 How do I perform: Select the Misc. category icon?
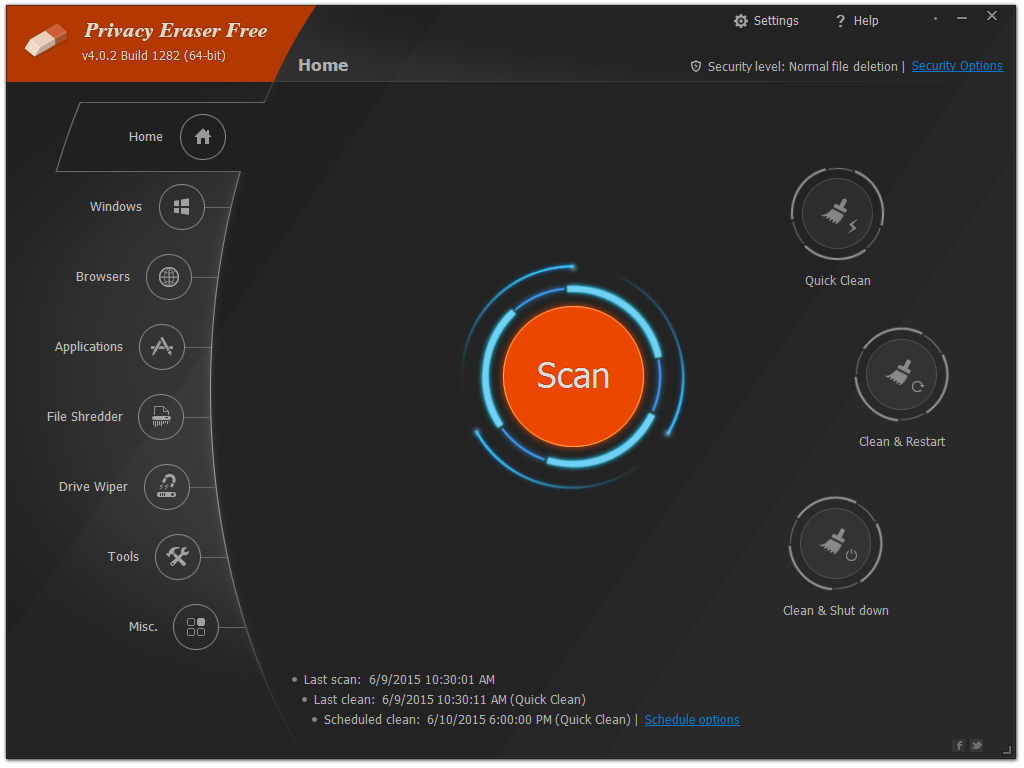click(x=195, y=627)
